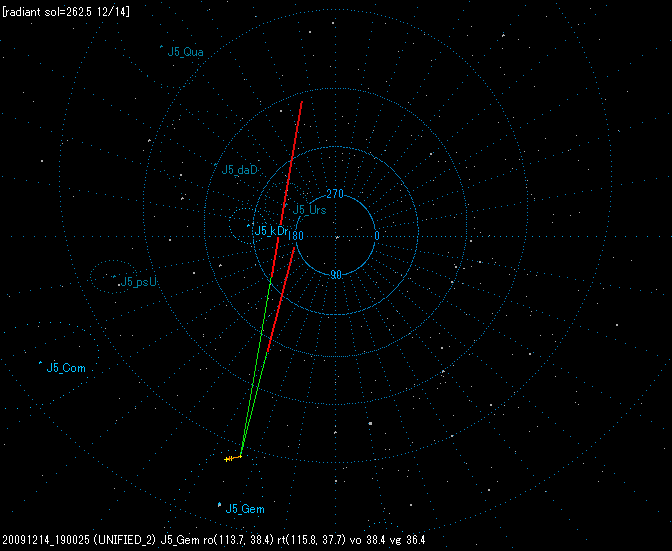Click the 270 degree axis label
This screenshot has height=551, width=672.
[x=335, y=194]
